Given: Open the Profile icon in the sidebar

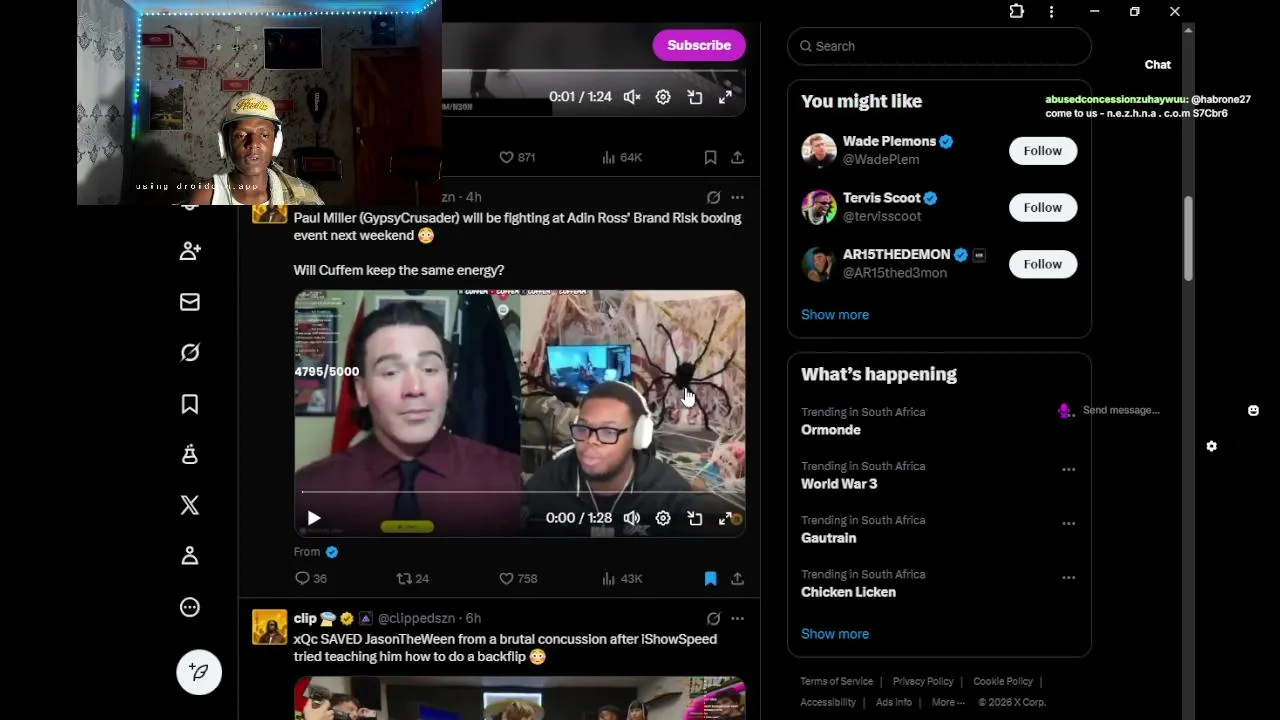Looking at the screenshot, I should [190, 556].
